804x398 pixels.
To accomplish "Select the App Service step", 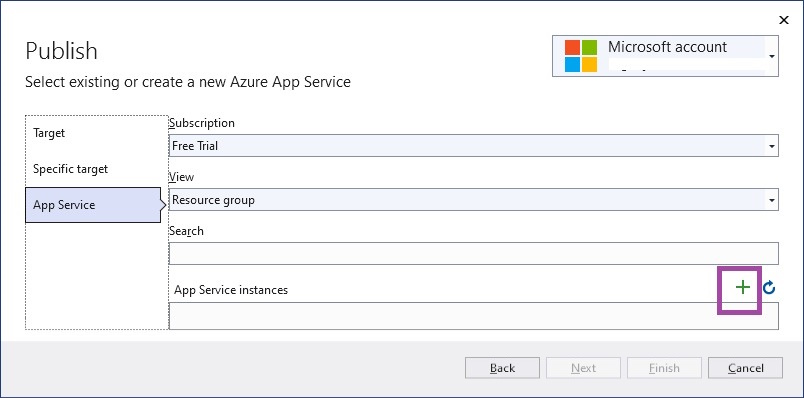I will (x=93, y=205).
